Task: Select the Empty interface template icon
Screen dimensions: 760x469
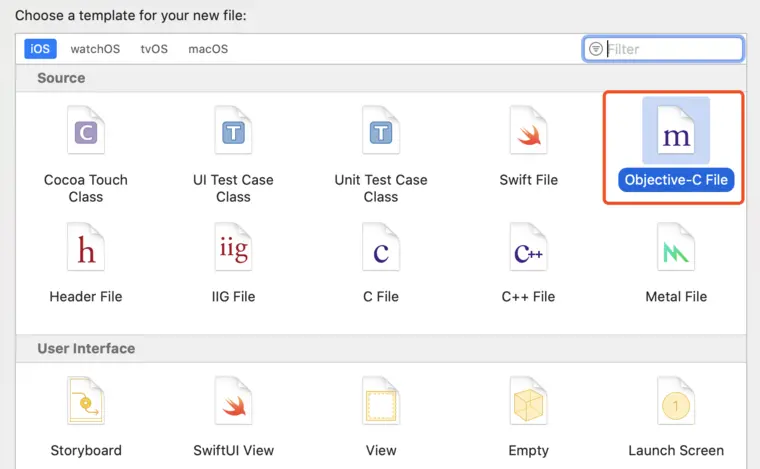Action: click(x=528, y=402)
